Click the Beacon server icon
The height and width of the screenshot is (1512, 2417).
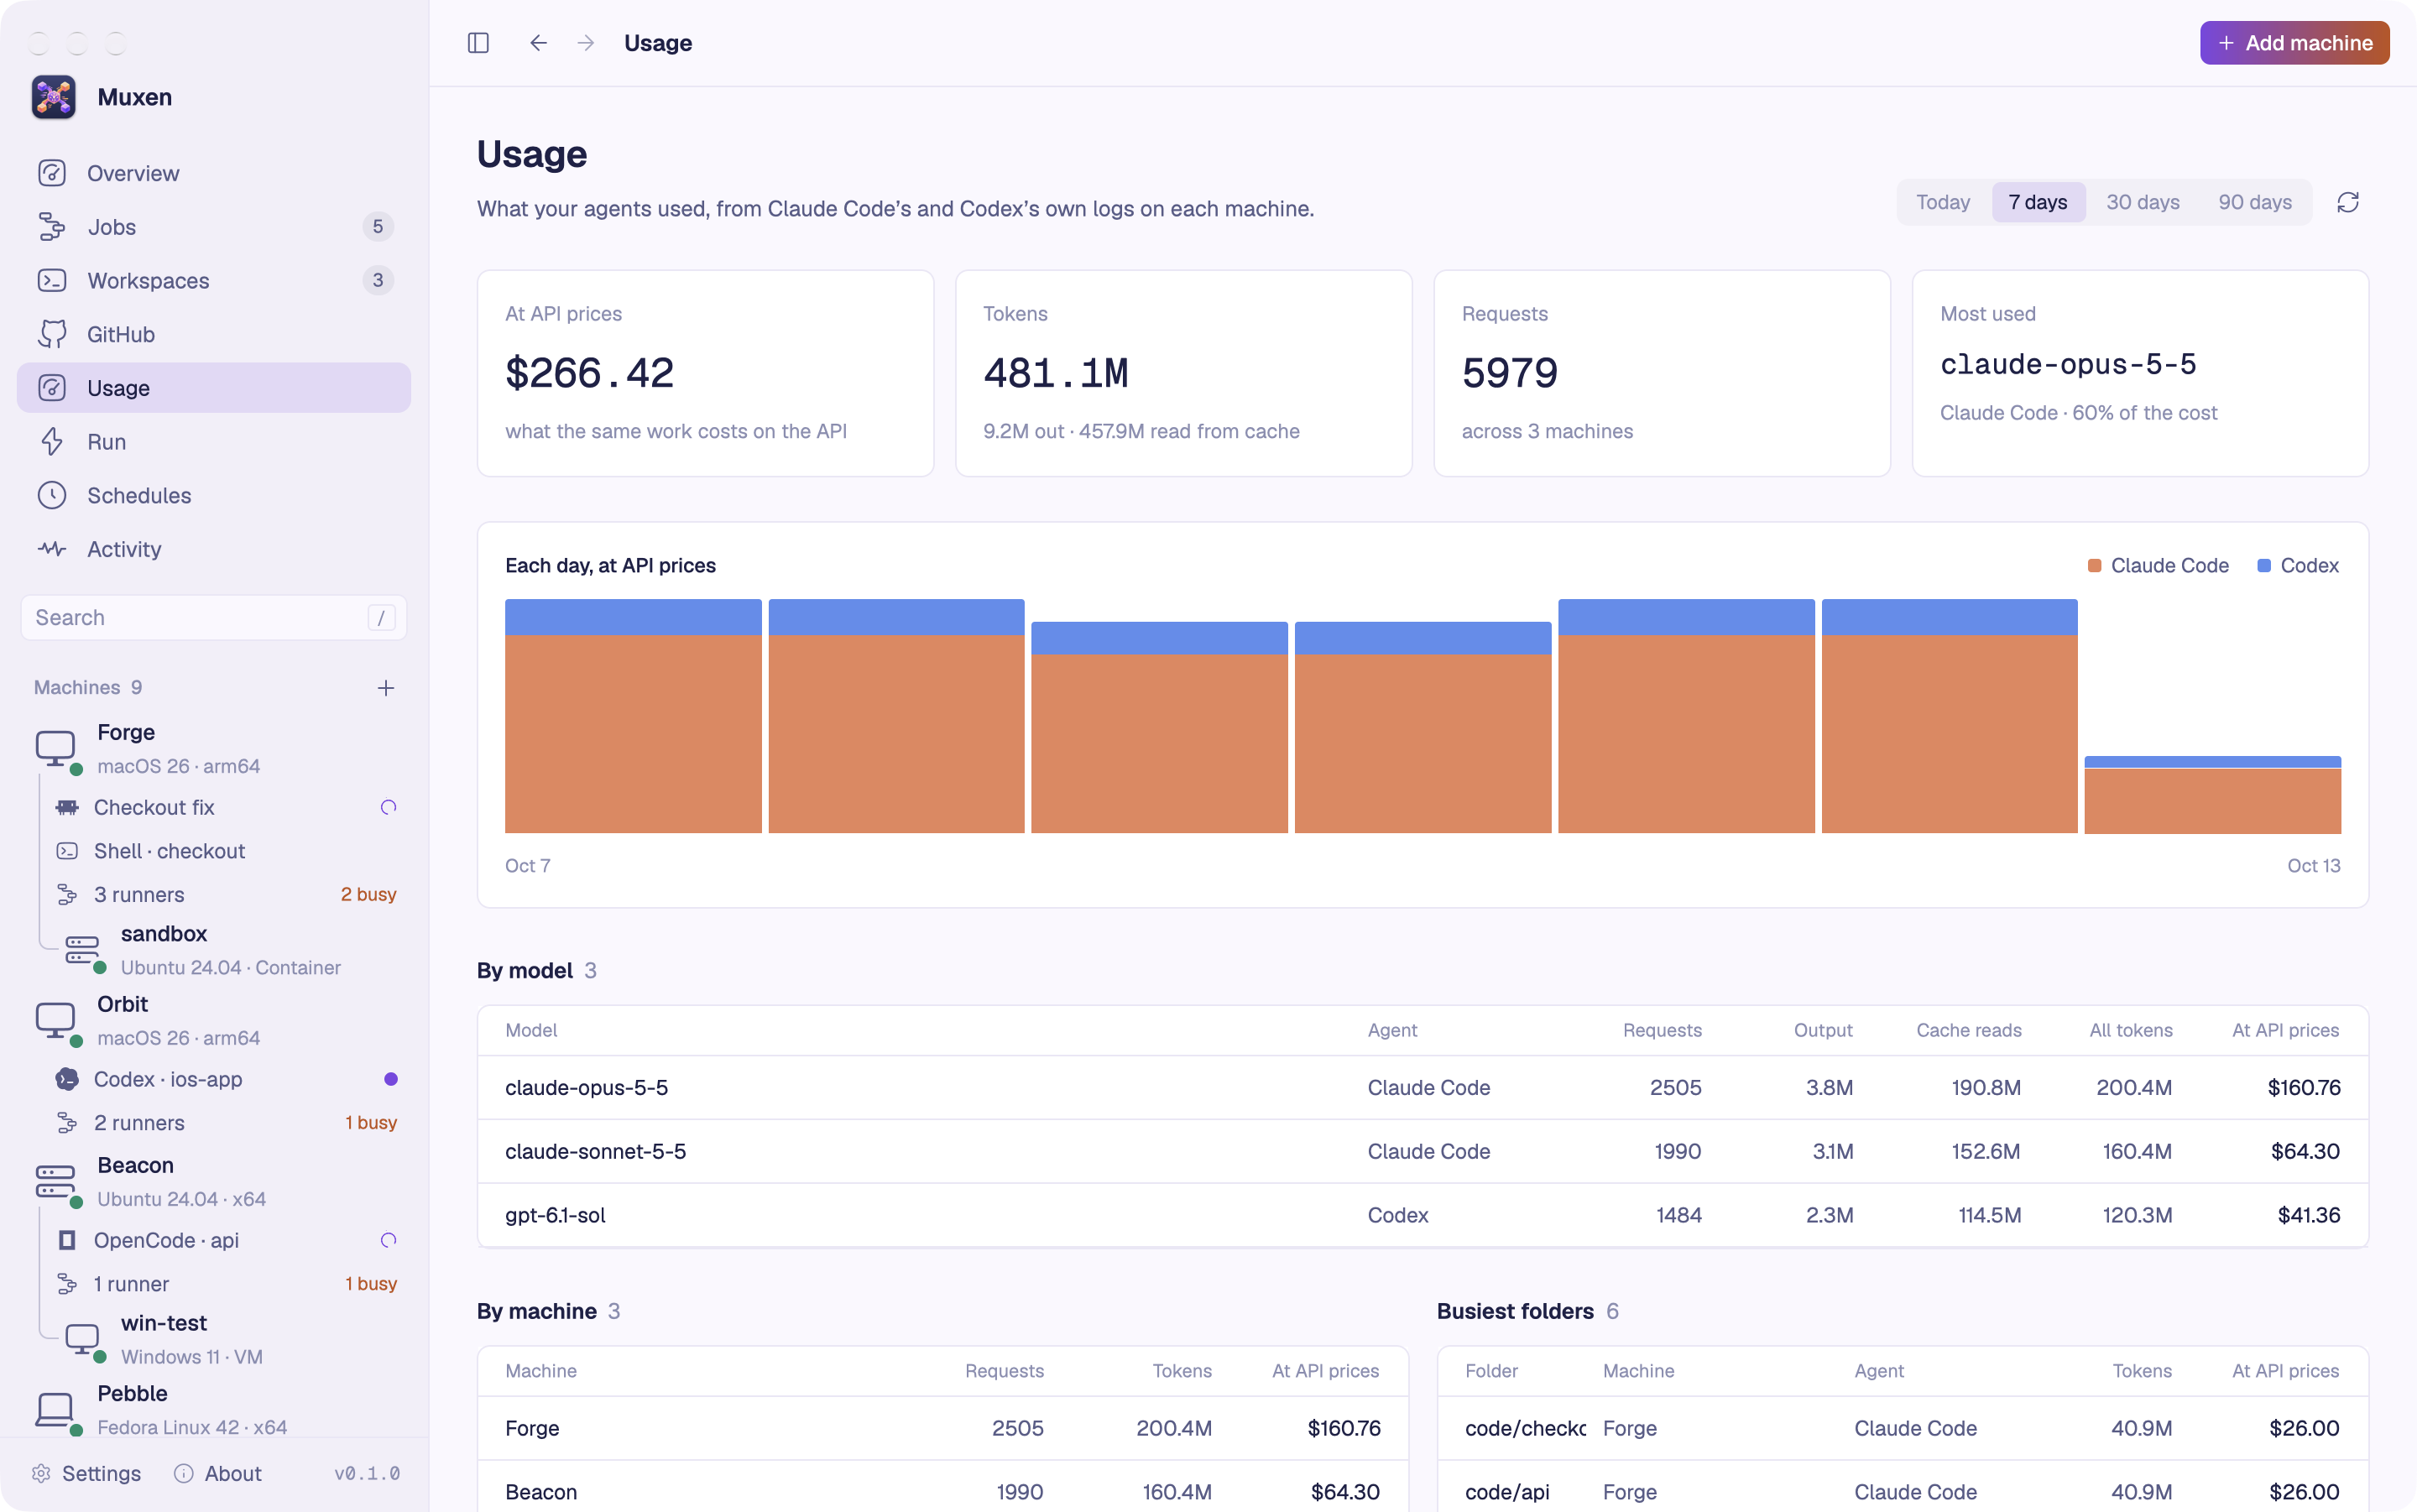pos(55,1181)
